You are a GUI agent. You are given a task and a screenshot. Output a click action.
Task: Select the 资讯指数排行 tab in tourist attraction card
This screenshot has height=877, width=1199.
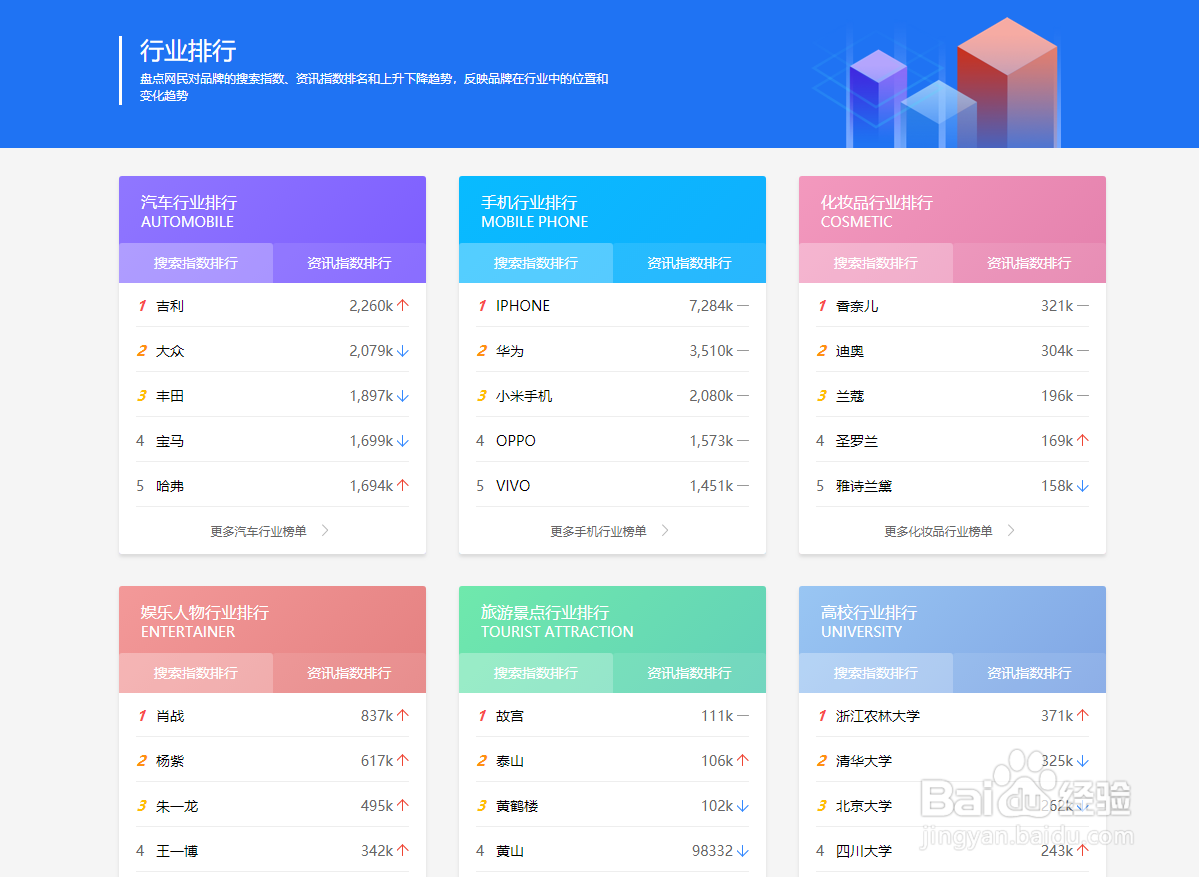689,673
